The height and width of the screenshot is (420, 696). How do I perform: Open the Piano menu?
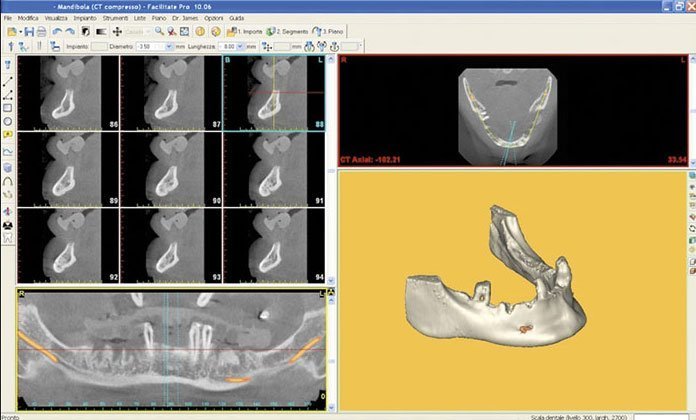coord(159,18)
